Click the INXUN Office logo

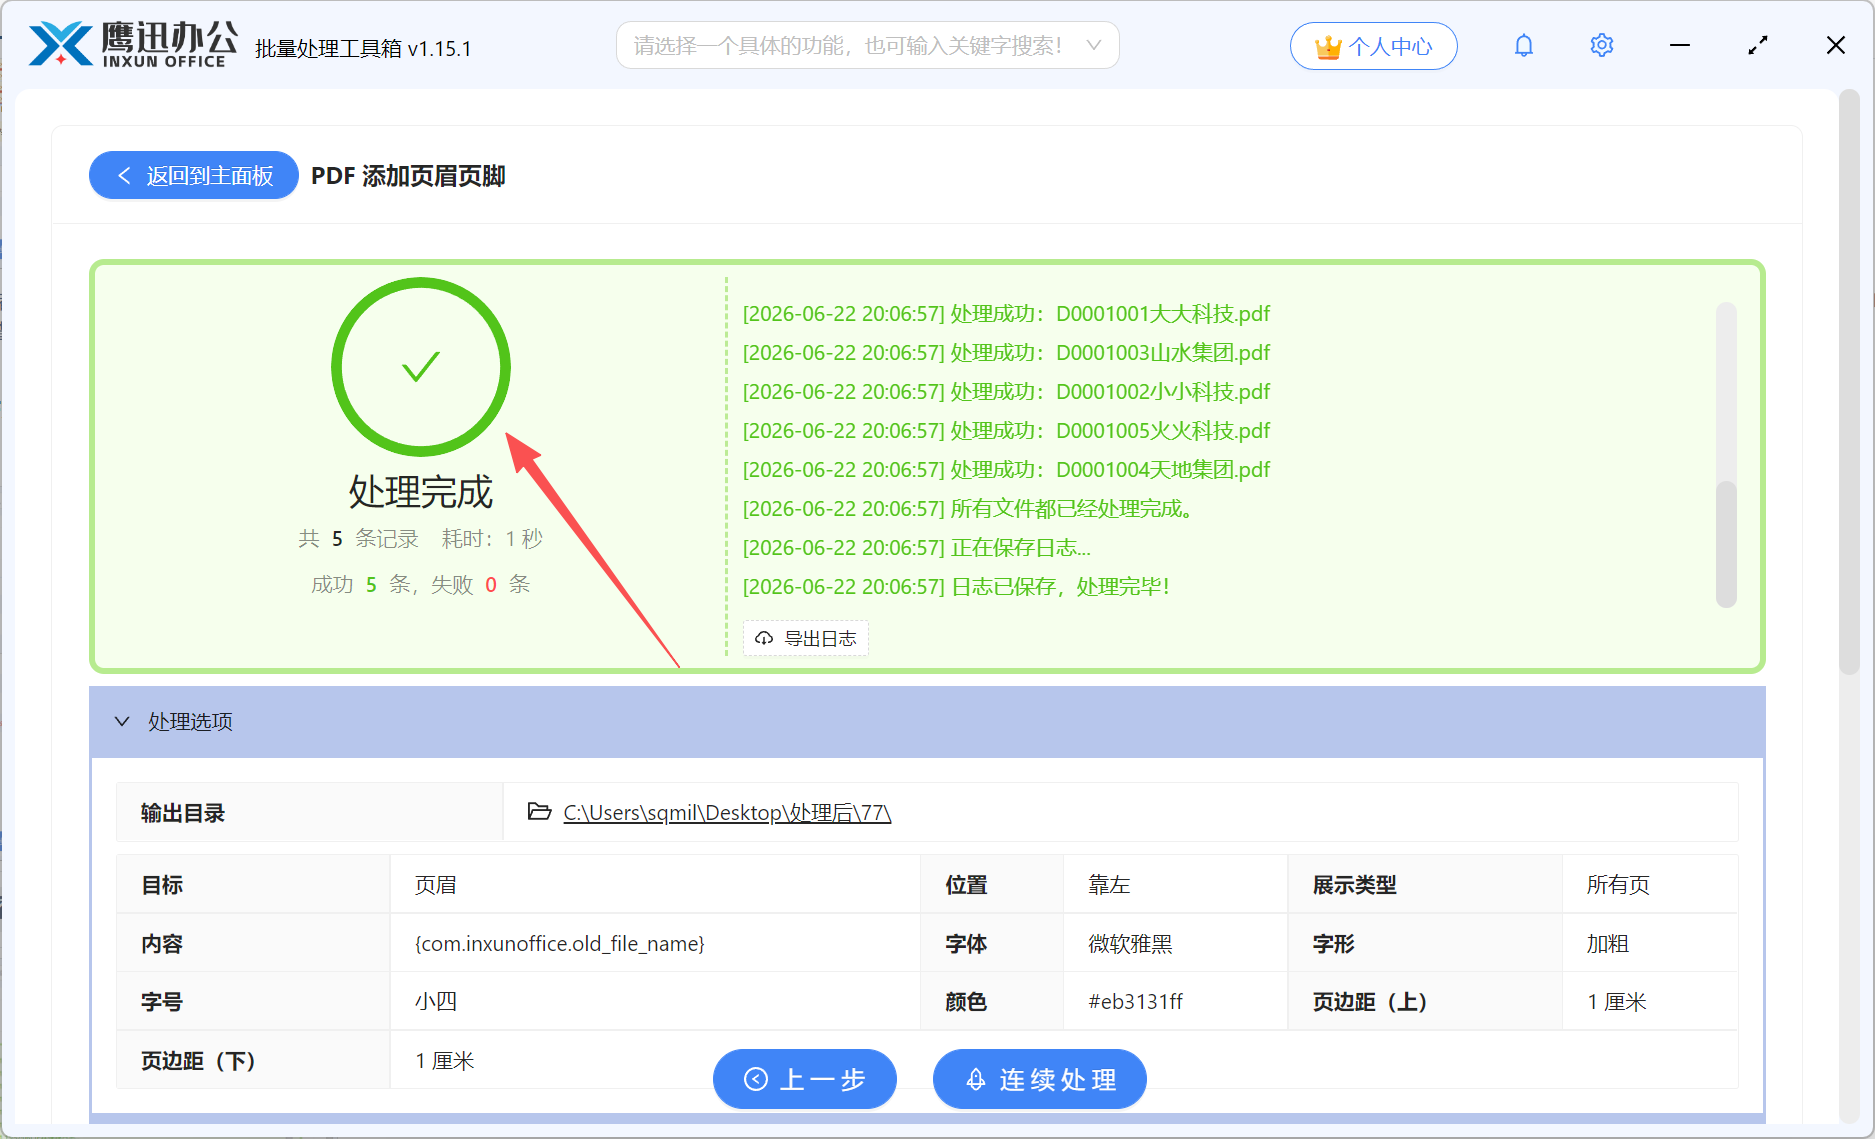133,45
